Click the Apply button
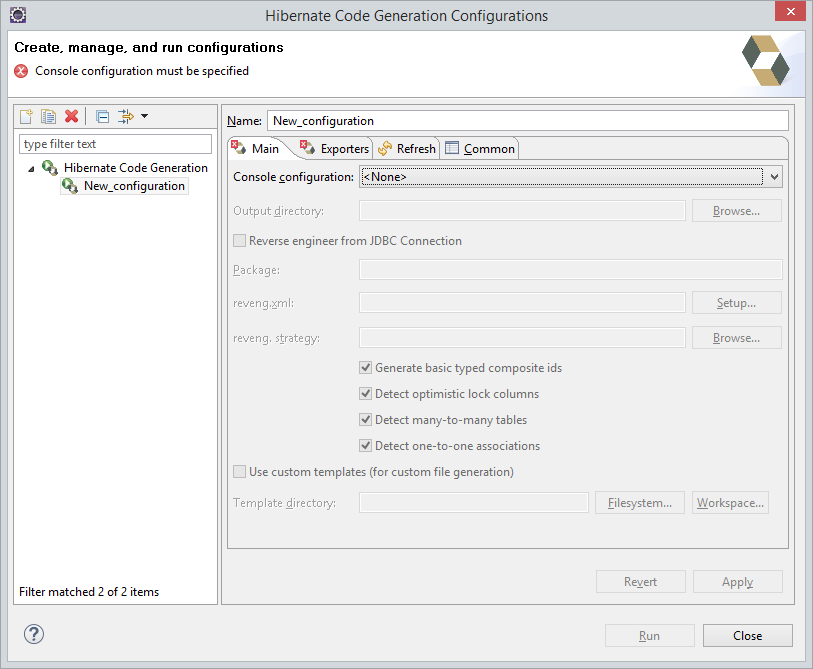This screenshot has height=669, width=813. (738, 581)
